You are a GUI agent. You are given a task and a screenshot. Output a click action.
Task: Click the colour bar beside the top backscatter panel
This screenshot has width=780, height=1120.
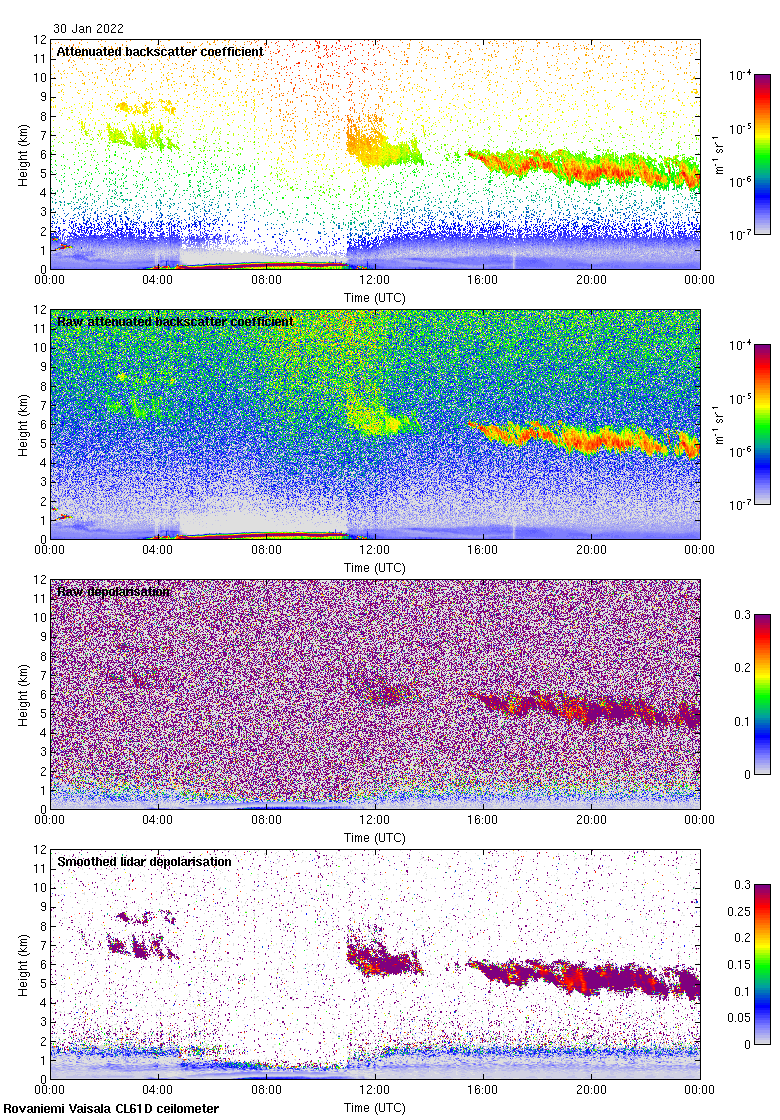tap(762, 154)
